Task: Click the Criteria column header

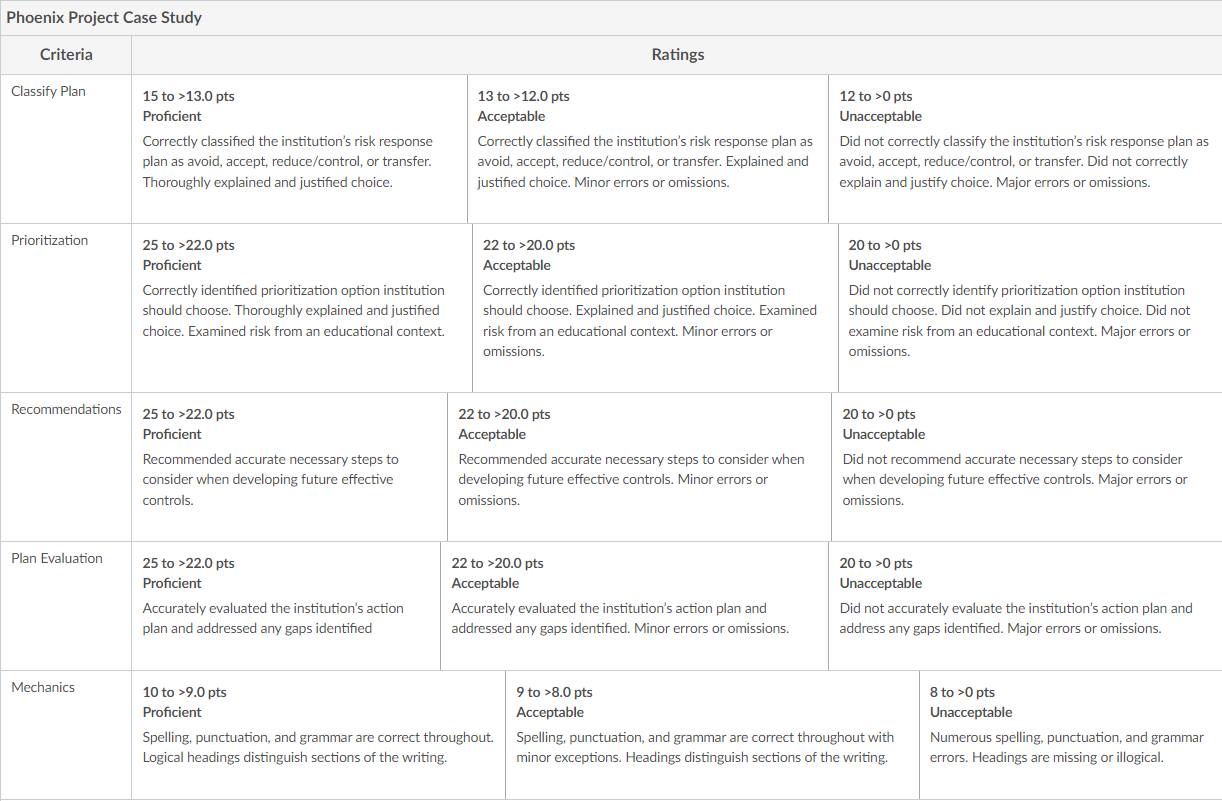Action: tap(66, 55)
